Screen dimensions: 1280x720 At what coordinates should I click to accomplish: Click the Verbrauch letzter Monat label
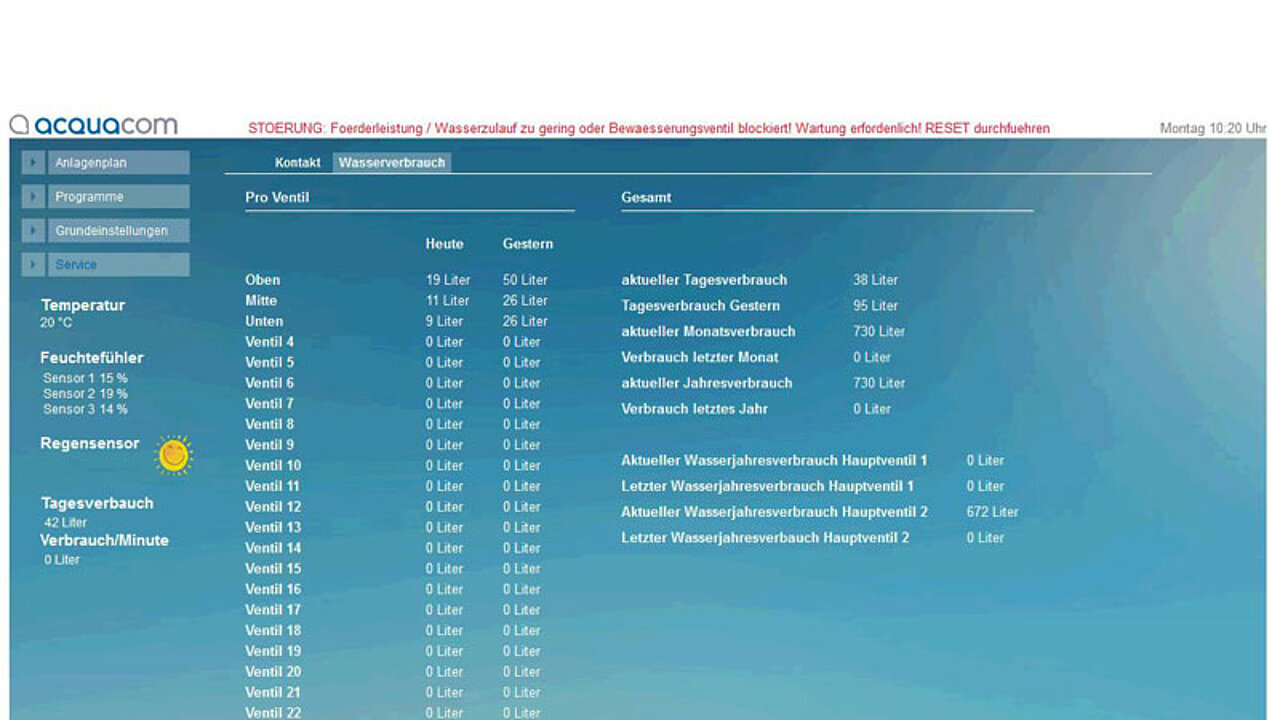coord(700,357)
